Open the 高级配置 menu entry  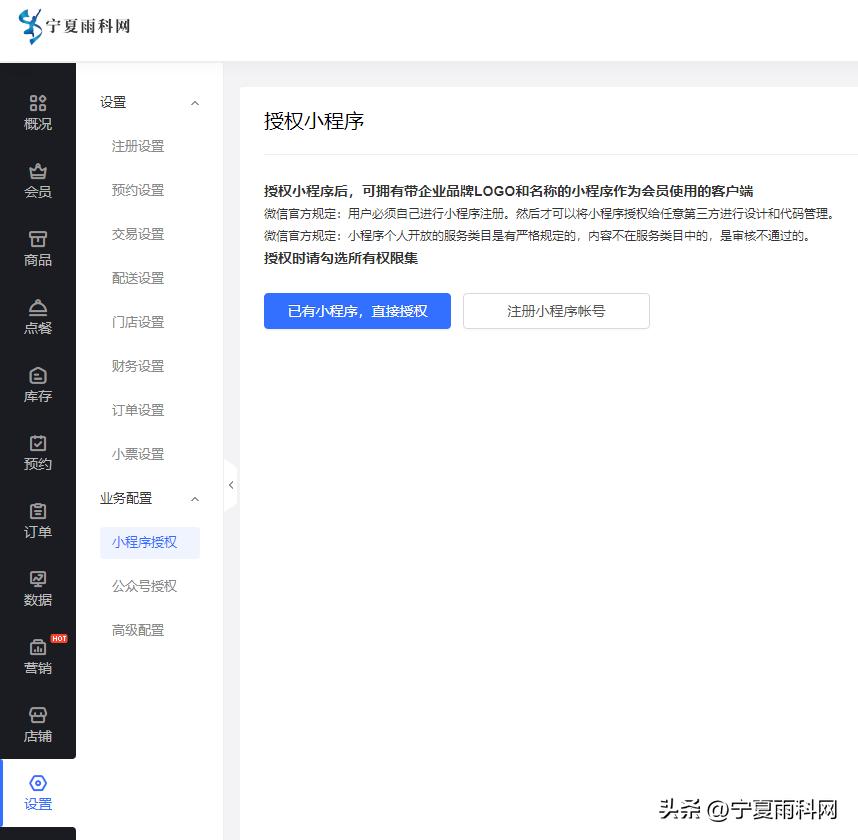click(x=138, y=630)
